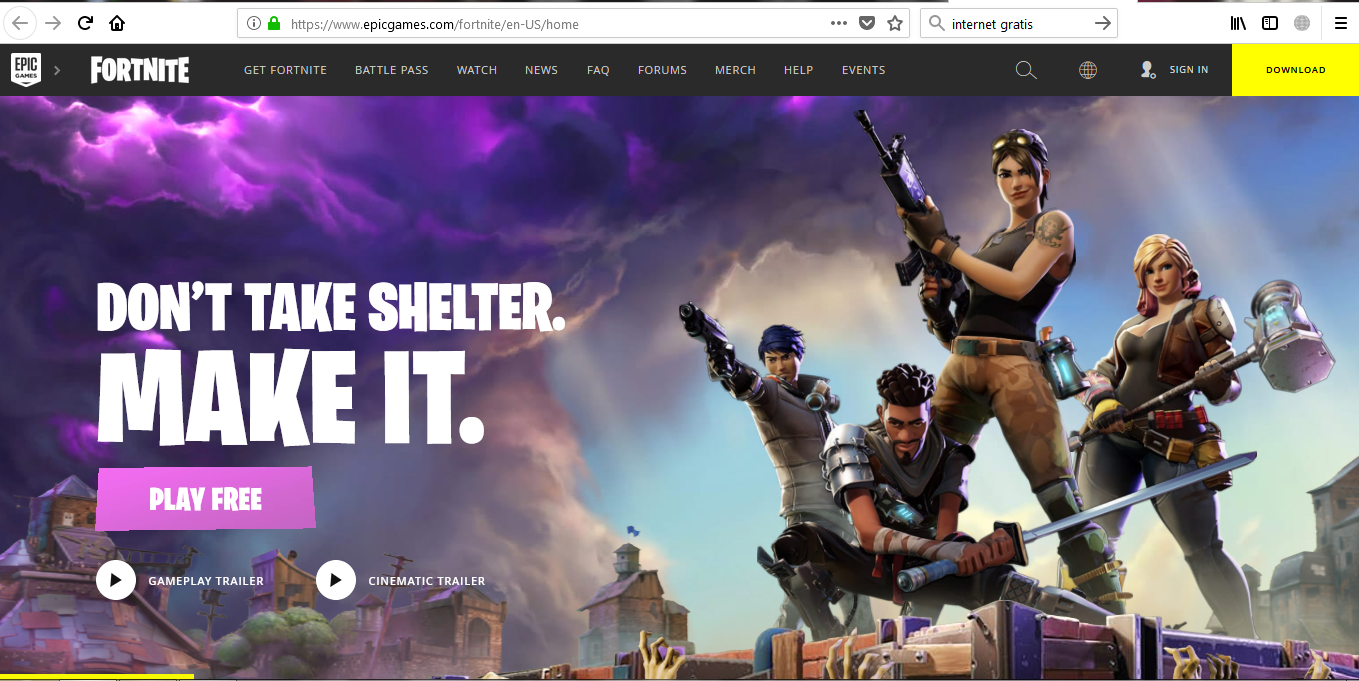Click the gray globe extension icon in toolbar
The width and height of the screenshot is (1359, 681).
click(x=1302, y=23)
